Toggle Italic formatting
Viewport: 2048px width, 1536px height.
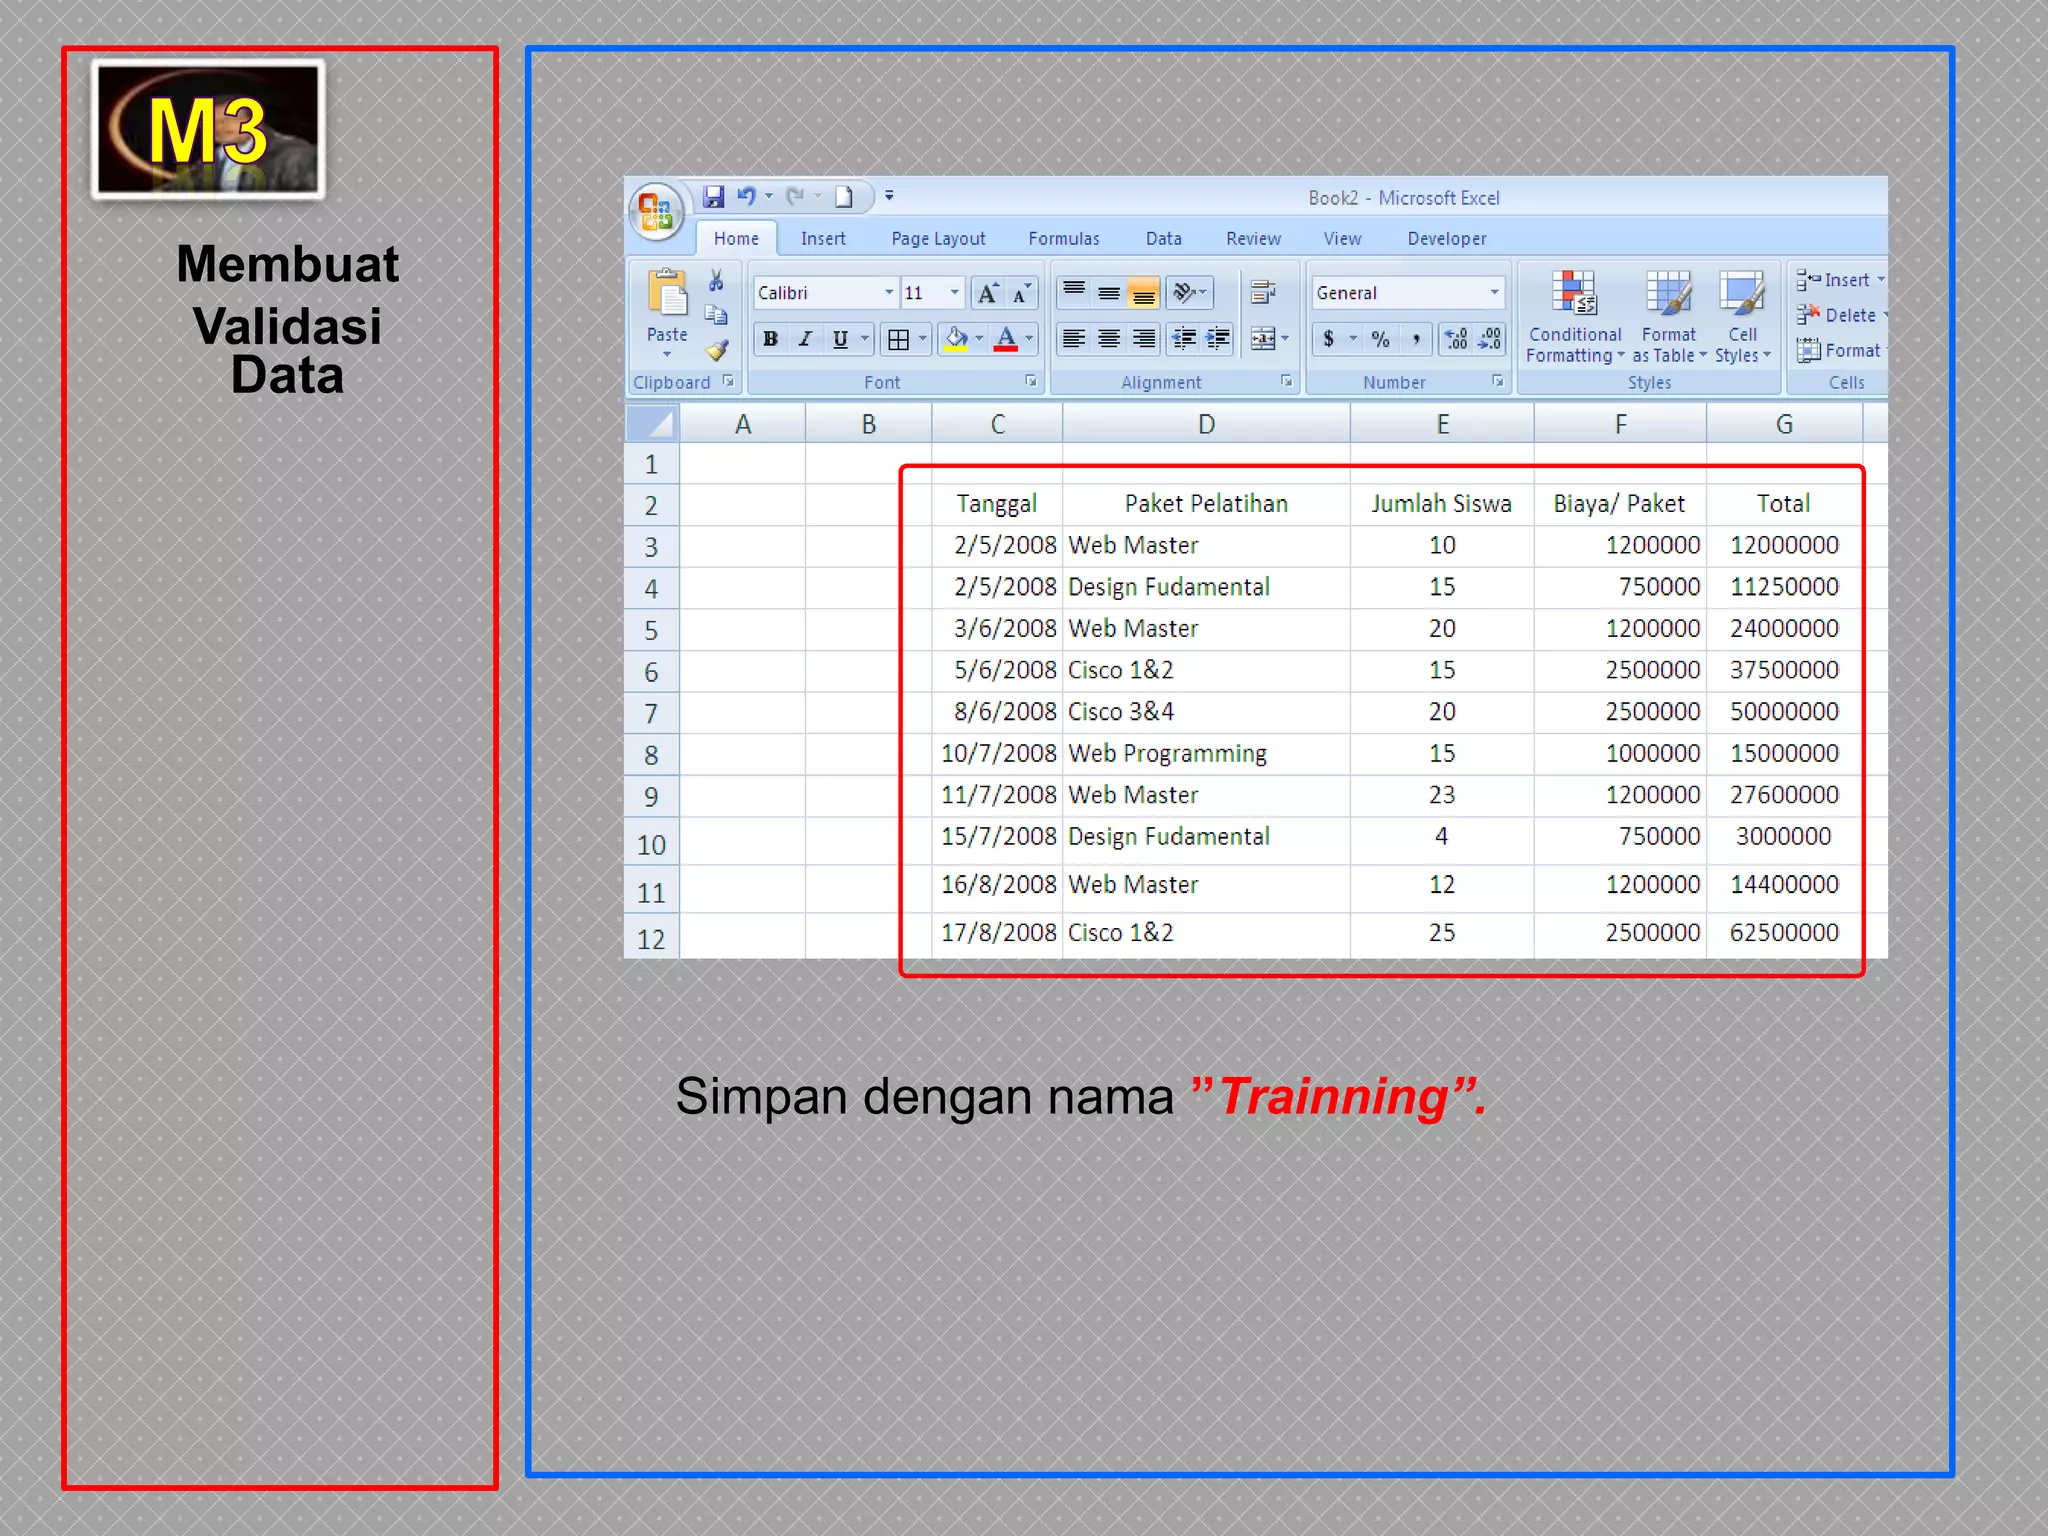tap(805, 339)
